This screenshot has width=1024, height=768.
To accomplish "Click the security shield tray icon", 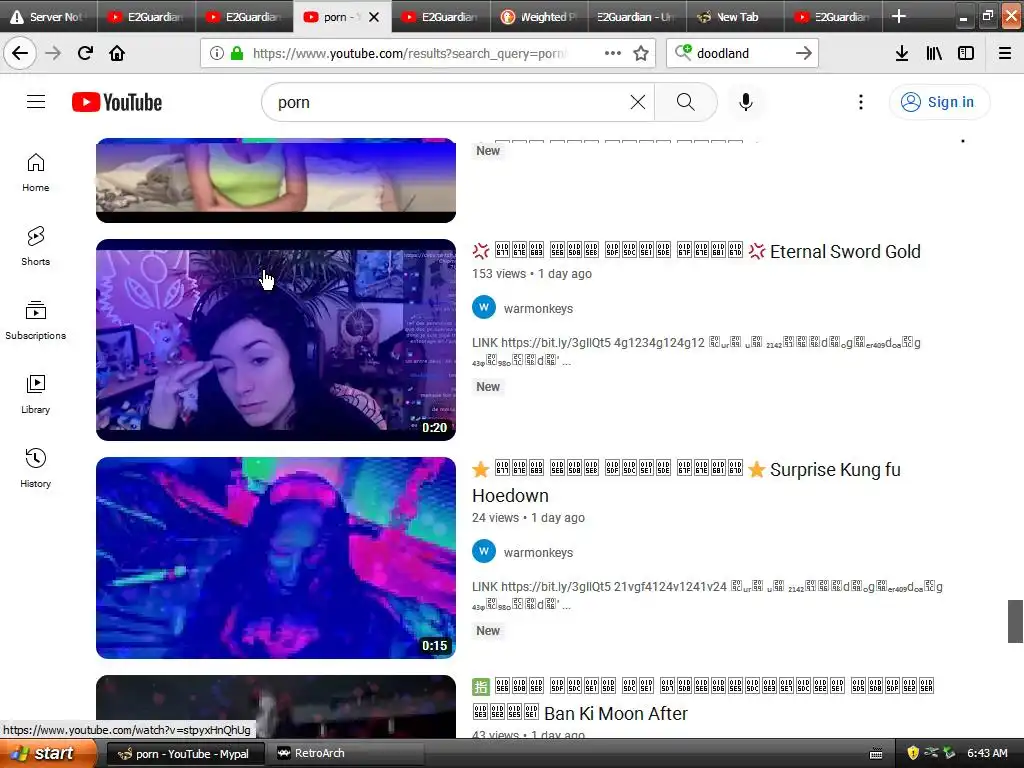I will (x=912, y=753).
